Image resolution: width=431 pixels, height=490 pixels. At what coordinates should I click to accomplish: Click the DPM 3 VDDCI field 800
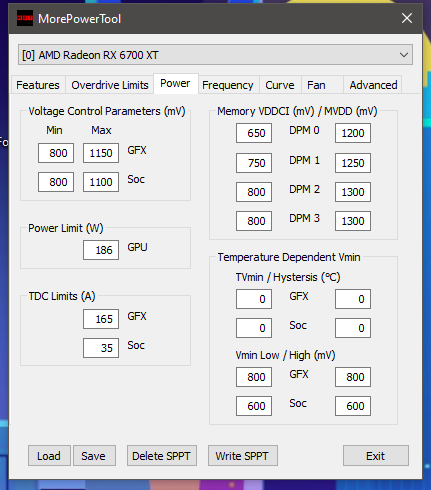click(x=254, y=221)
